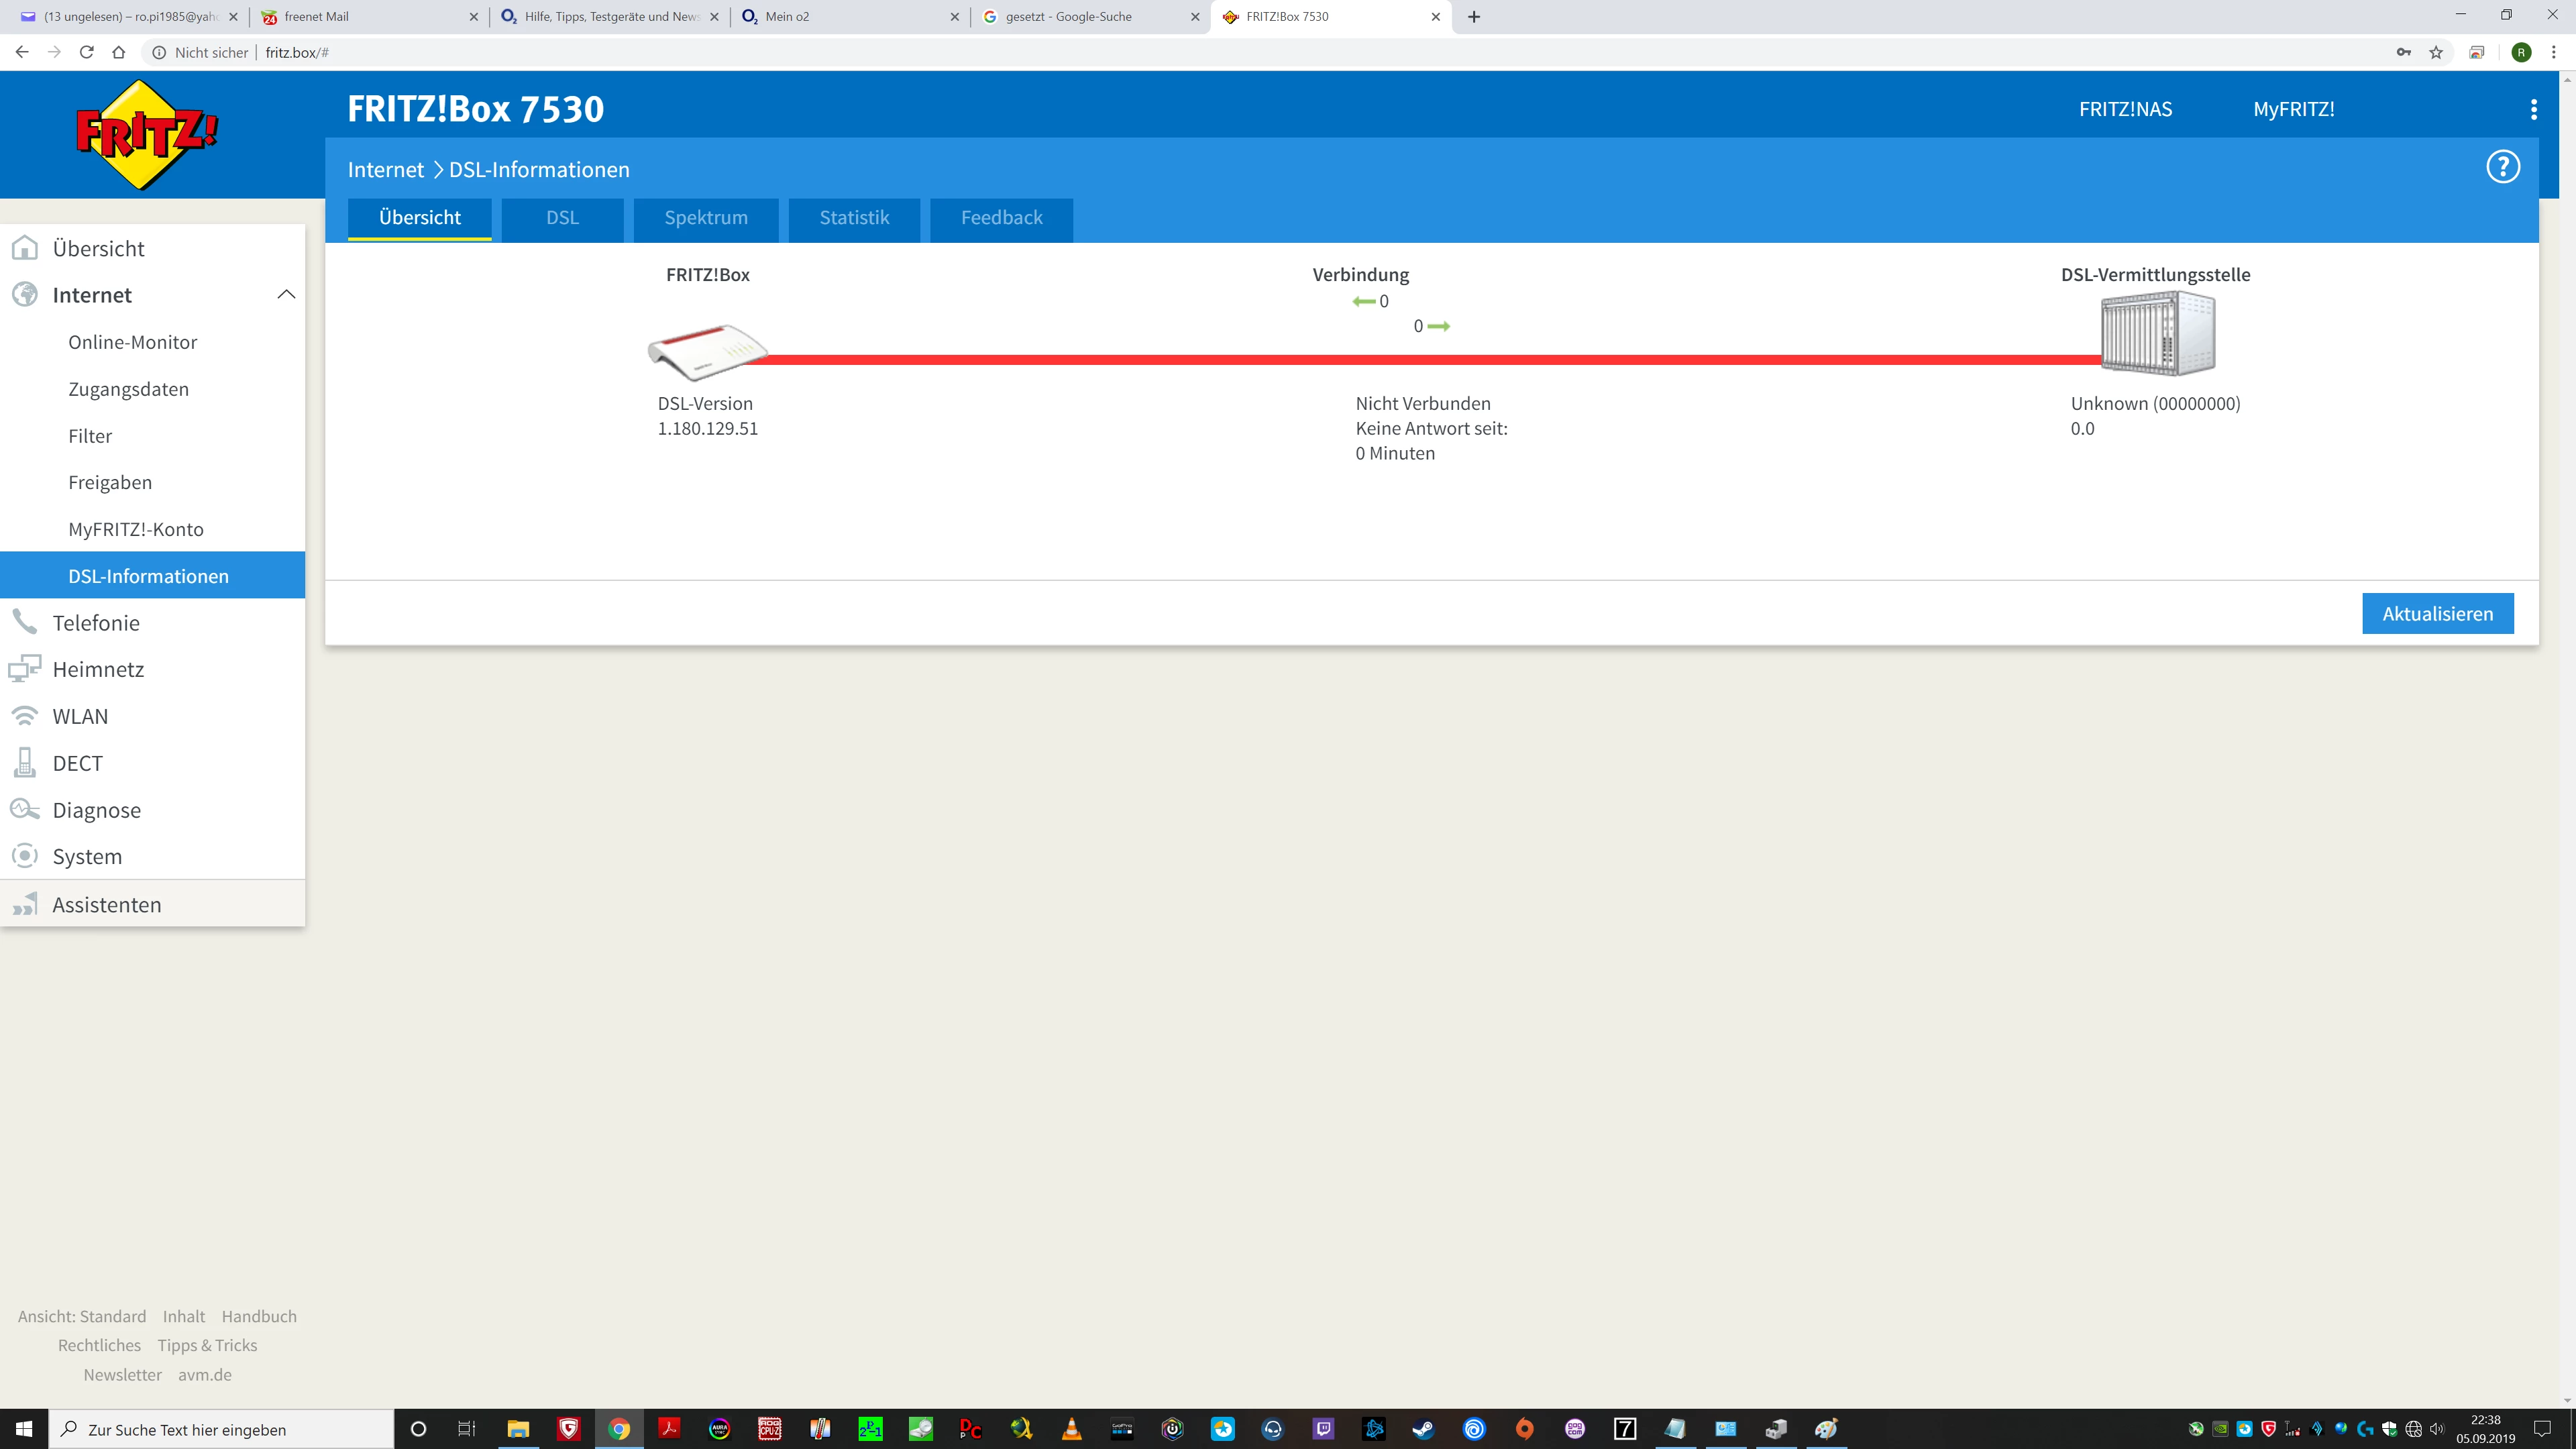
Task: Open Online-Monitor in the sidebar
Action: pos(132,342)
